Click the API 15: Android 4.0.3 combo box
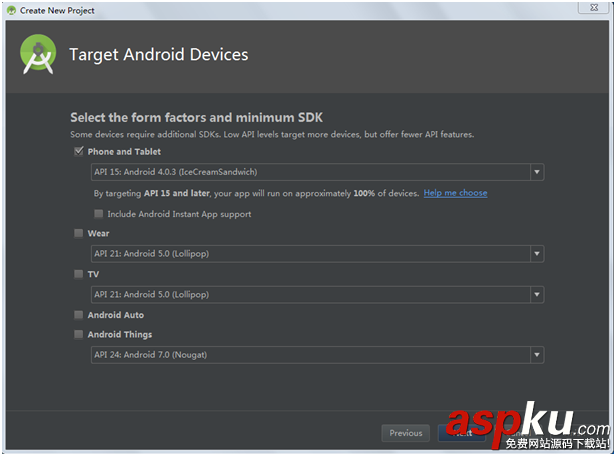 pyautogui.click(x=317, y=172)
